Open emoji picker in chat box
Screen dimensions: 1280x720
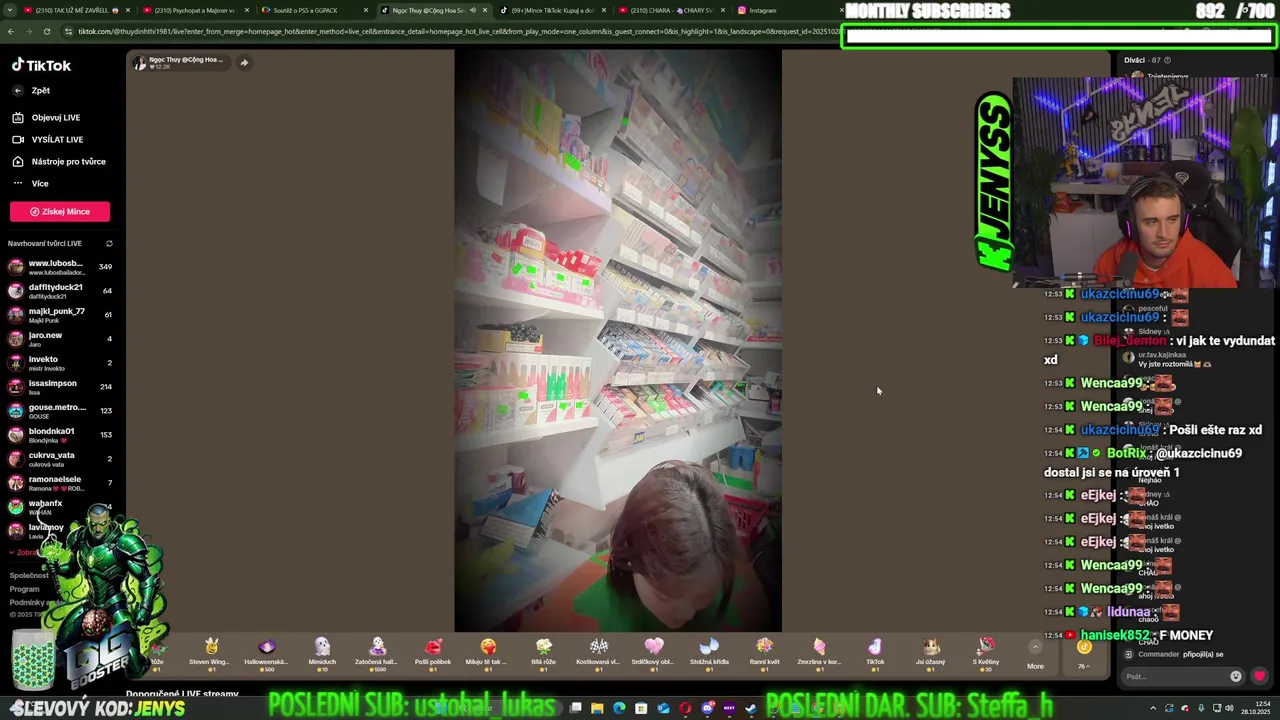tap(1236, 676)
